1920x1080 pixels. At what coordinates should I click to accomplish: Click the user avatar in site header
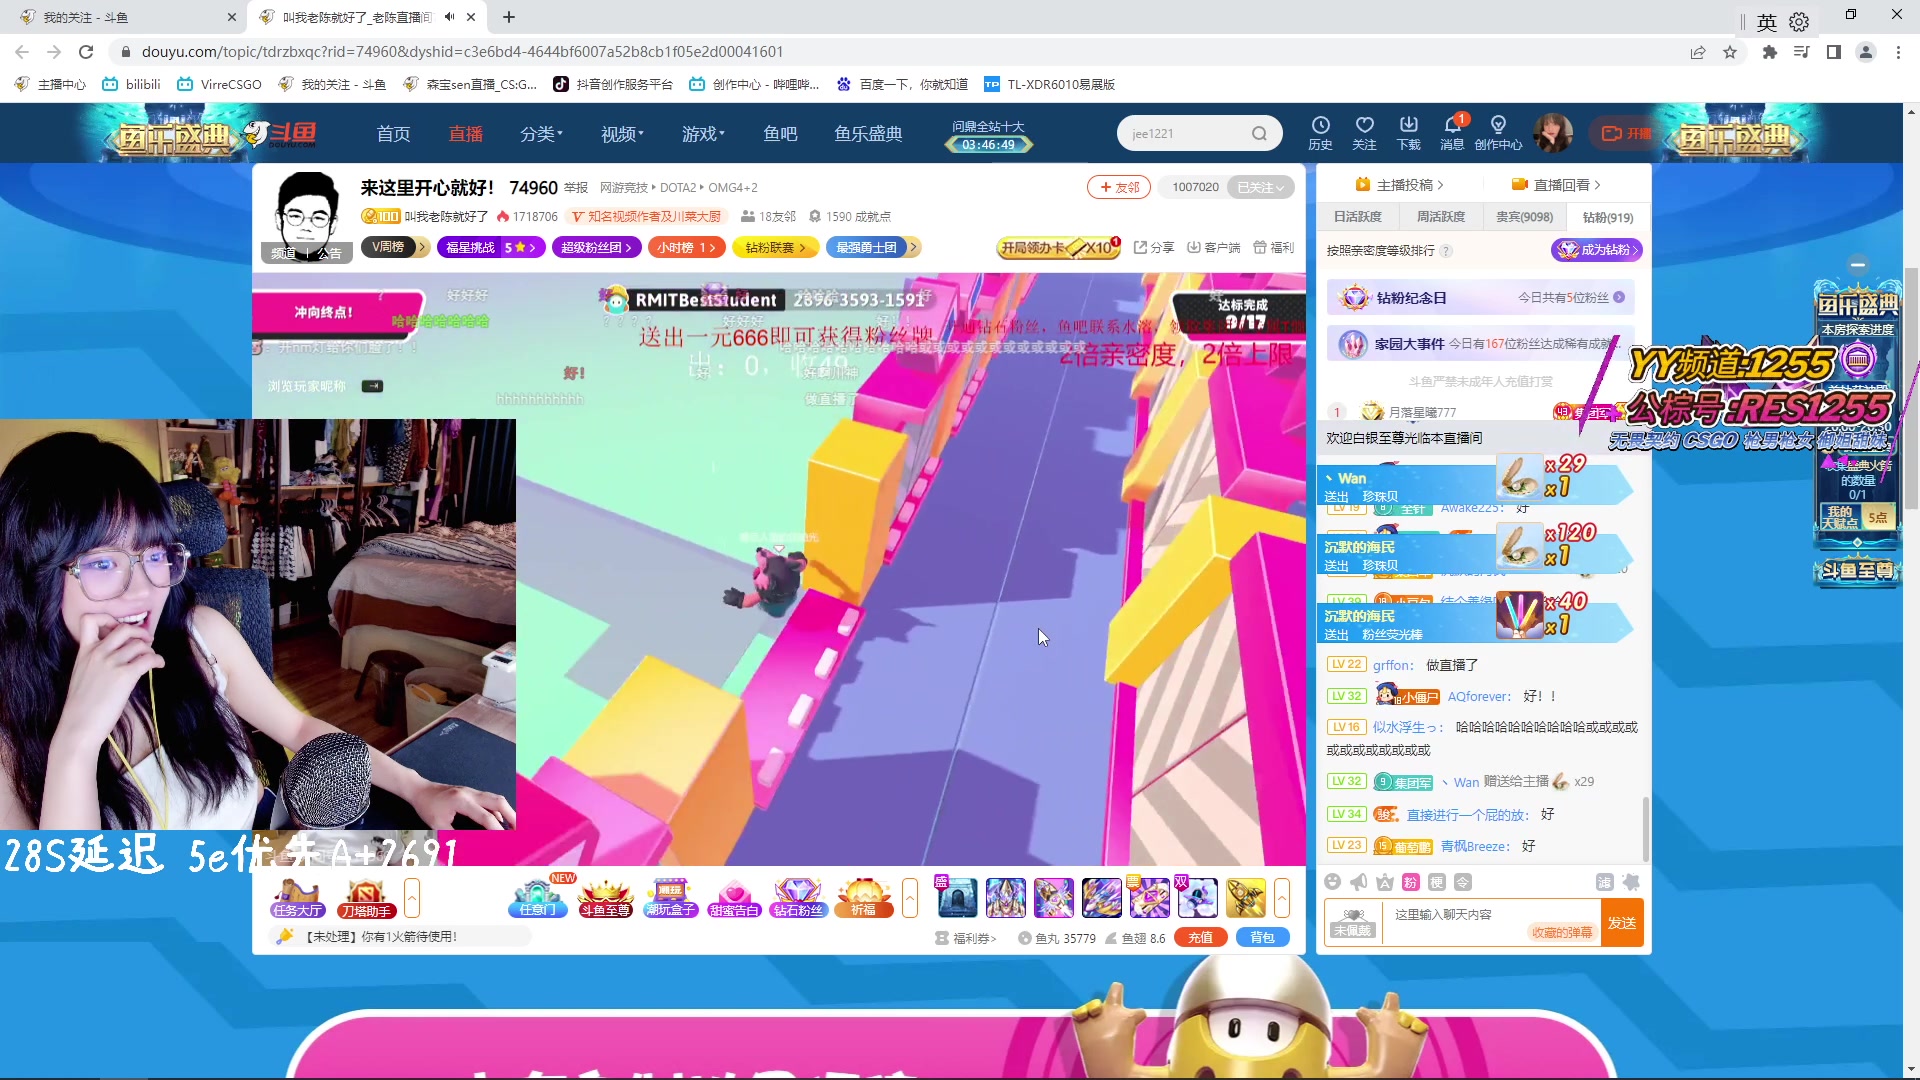pos(1553,133)
